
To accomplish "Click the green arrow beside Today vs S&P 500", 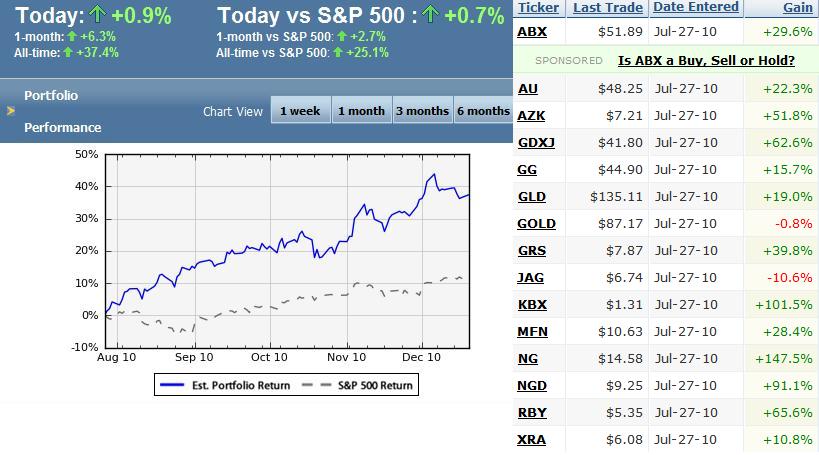I will coord(431,16).
